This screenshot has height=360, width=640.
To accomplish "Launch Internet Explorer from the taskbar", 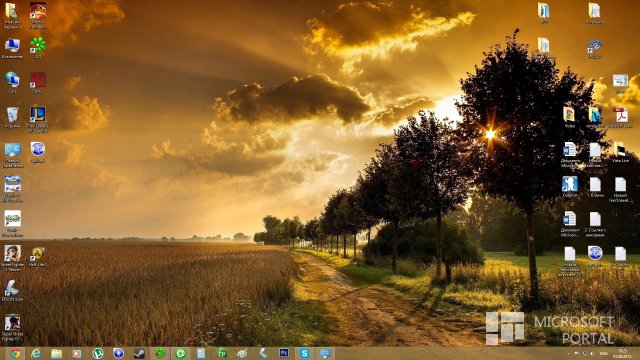I will coord(36,353).
